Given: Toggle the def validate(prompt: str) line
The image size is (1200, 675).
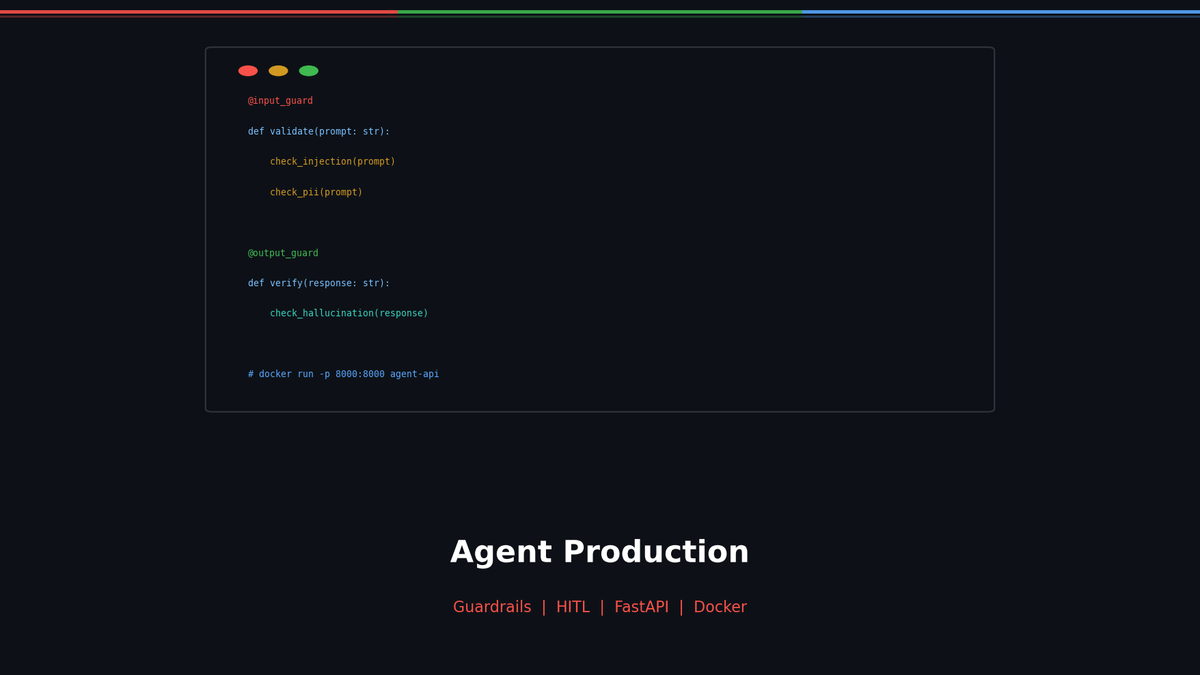Looking at the screenshot, I should point(318,130).
